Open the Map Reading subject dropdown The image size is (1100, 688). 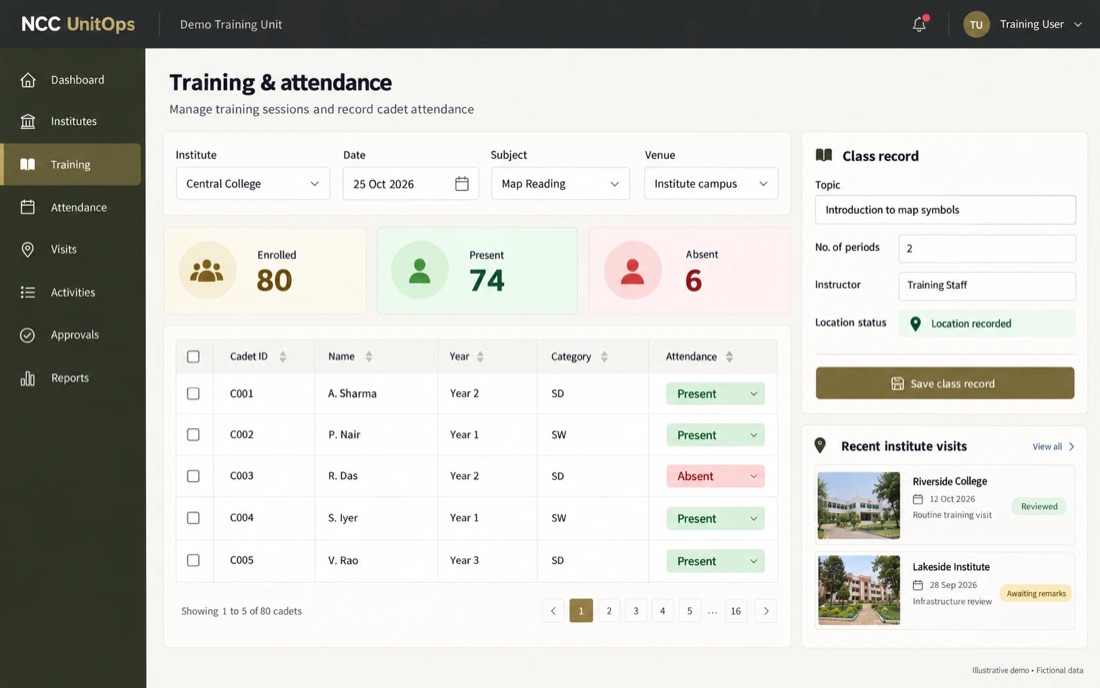(560, 184)
